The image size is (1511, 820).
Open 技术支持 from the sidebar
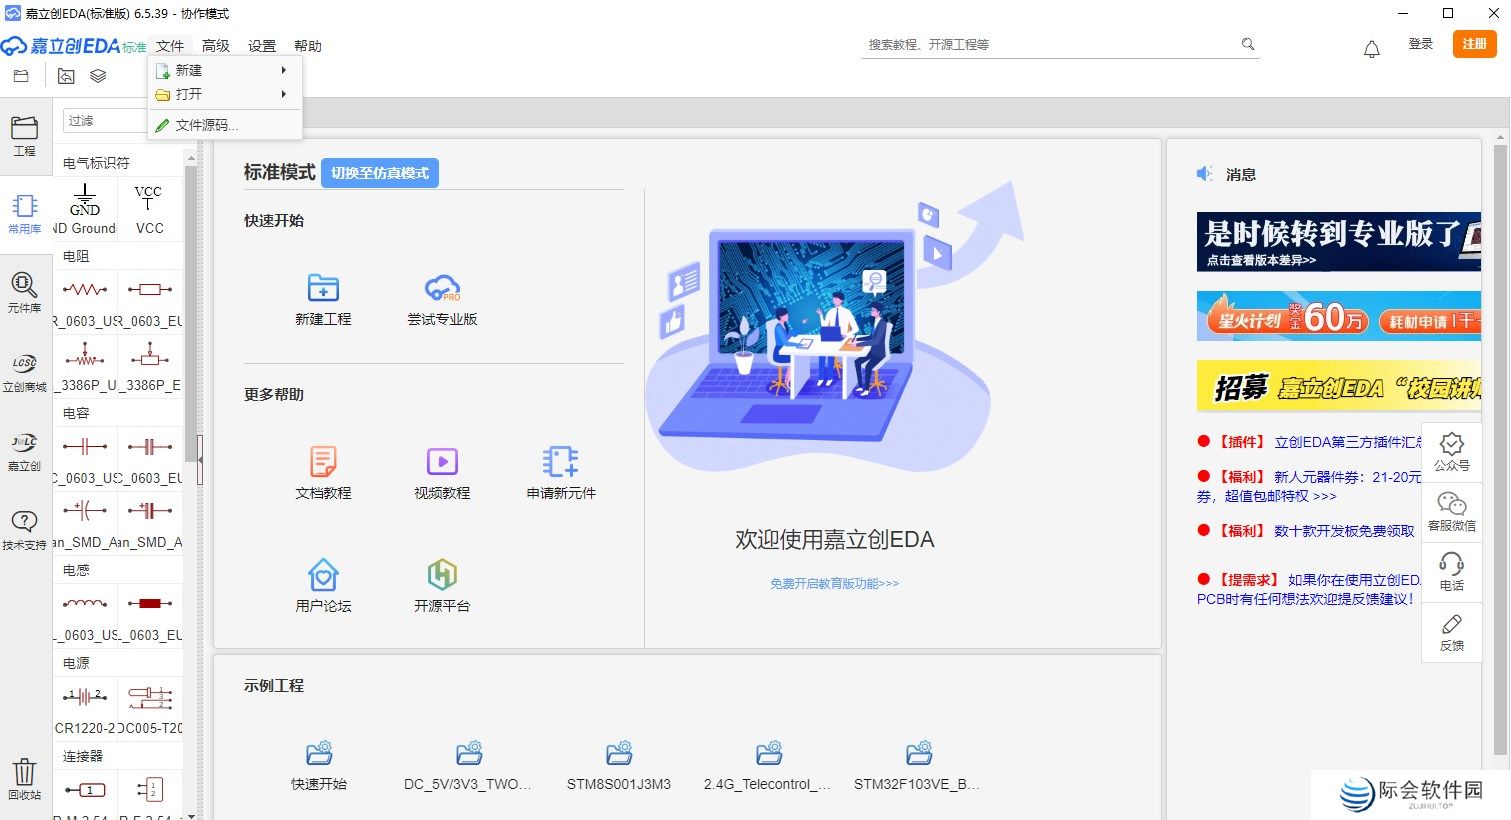[x=24, y=528]
